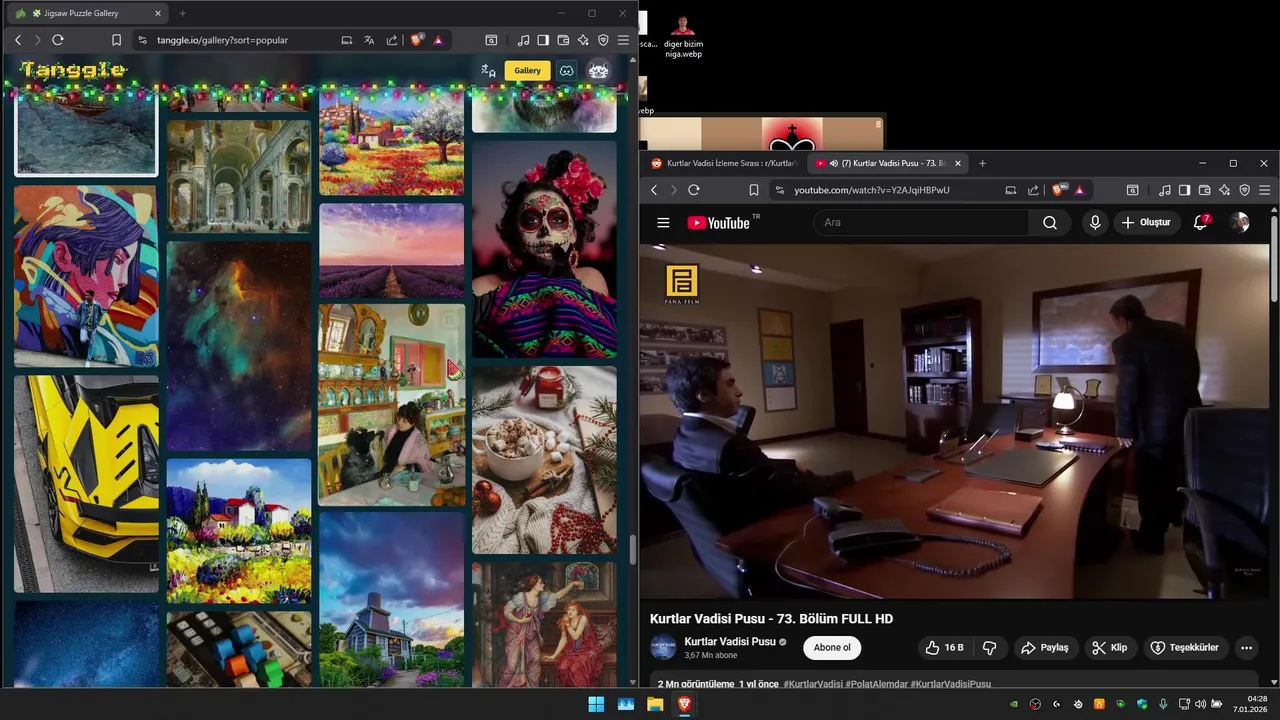Click the Tanggle logo
The height and width of the screenshot is (720, 1280).
click(x=73, y=70)
